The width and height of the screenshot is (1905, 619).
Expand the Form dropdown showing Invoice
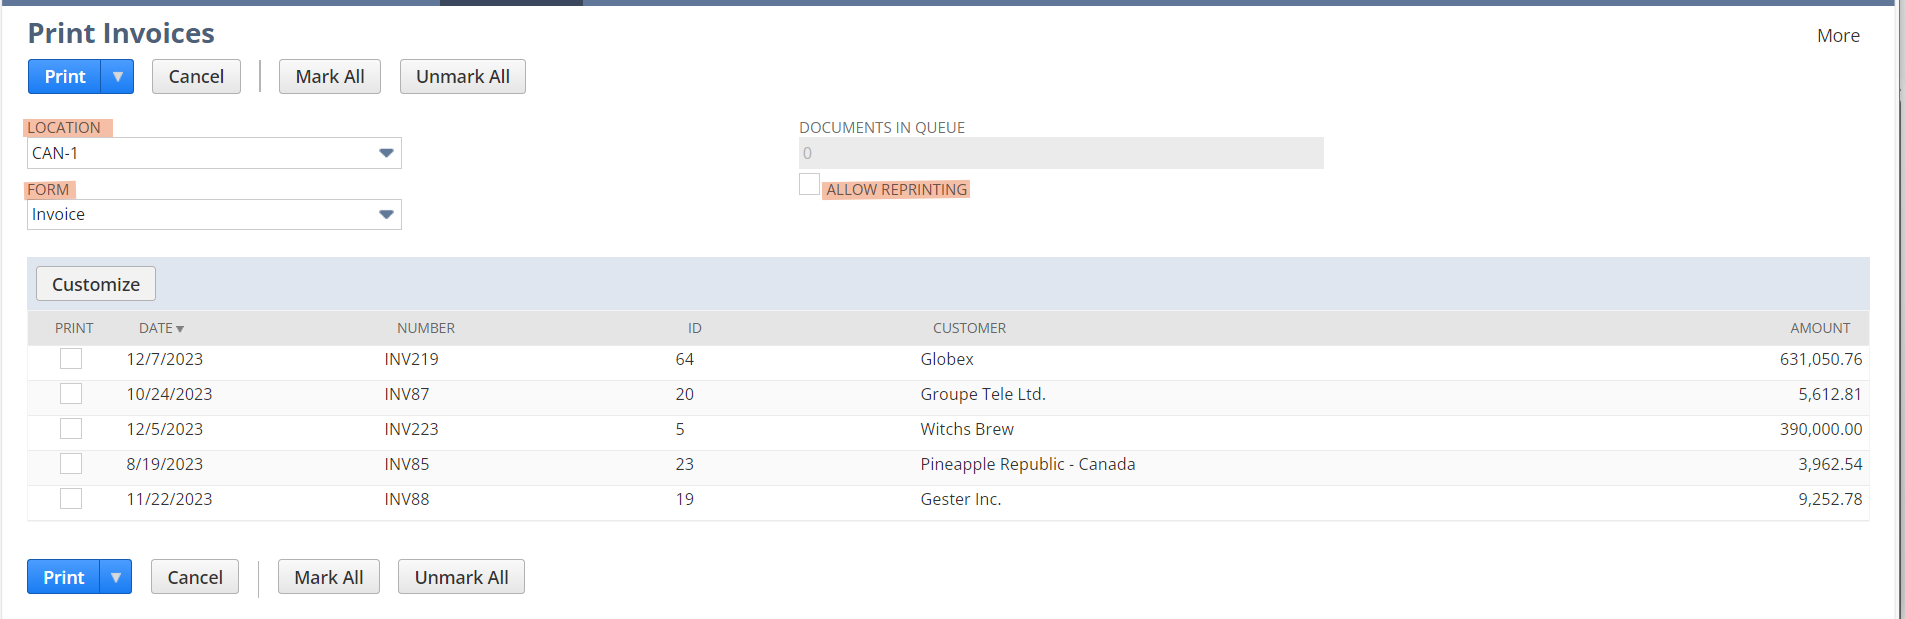coord(386,215)
